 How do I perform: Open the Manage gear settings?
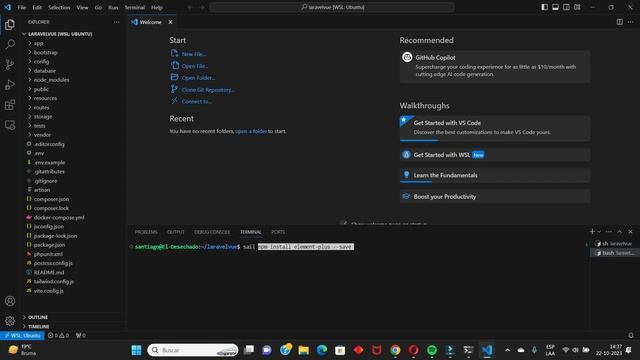pyautogui.click(x=10, y=321)
